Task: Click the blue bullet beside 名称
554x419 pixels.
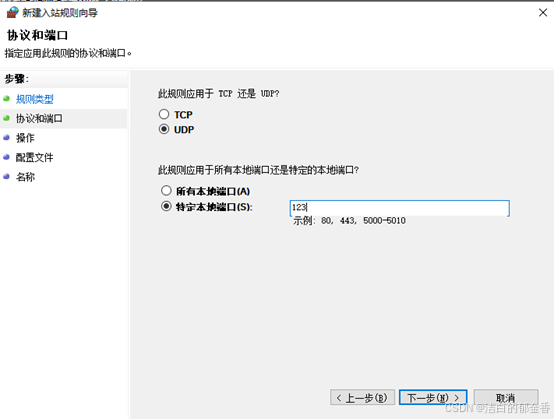Action: click(6, 176)
